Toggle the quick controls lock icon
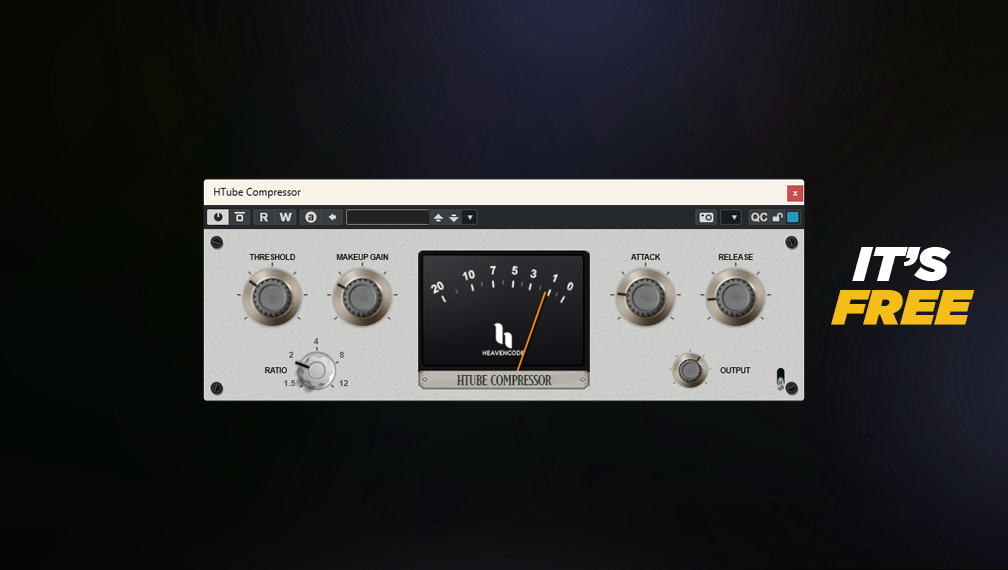Image resolution: width=1008 pixels, height=570 pixels. point(777,217)
